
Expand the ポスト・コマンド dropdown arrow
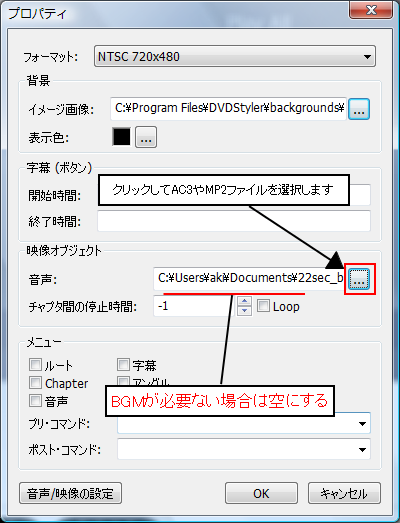click(362, 450)
